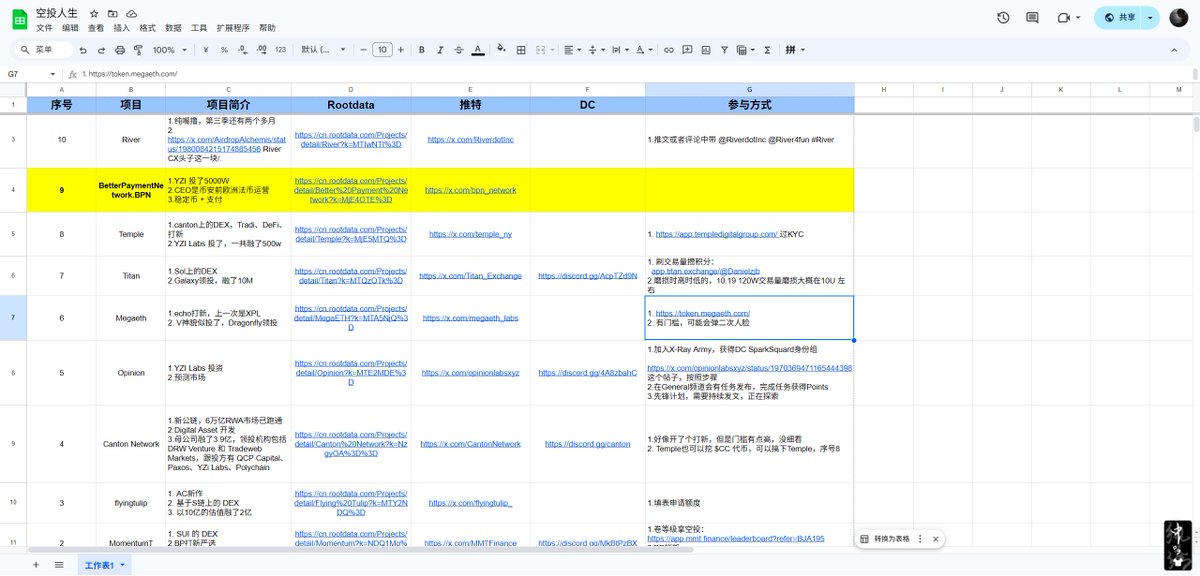Open the all sheets list icon
This screenshot has height=576, width=1200.
[x=59, y=565]
